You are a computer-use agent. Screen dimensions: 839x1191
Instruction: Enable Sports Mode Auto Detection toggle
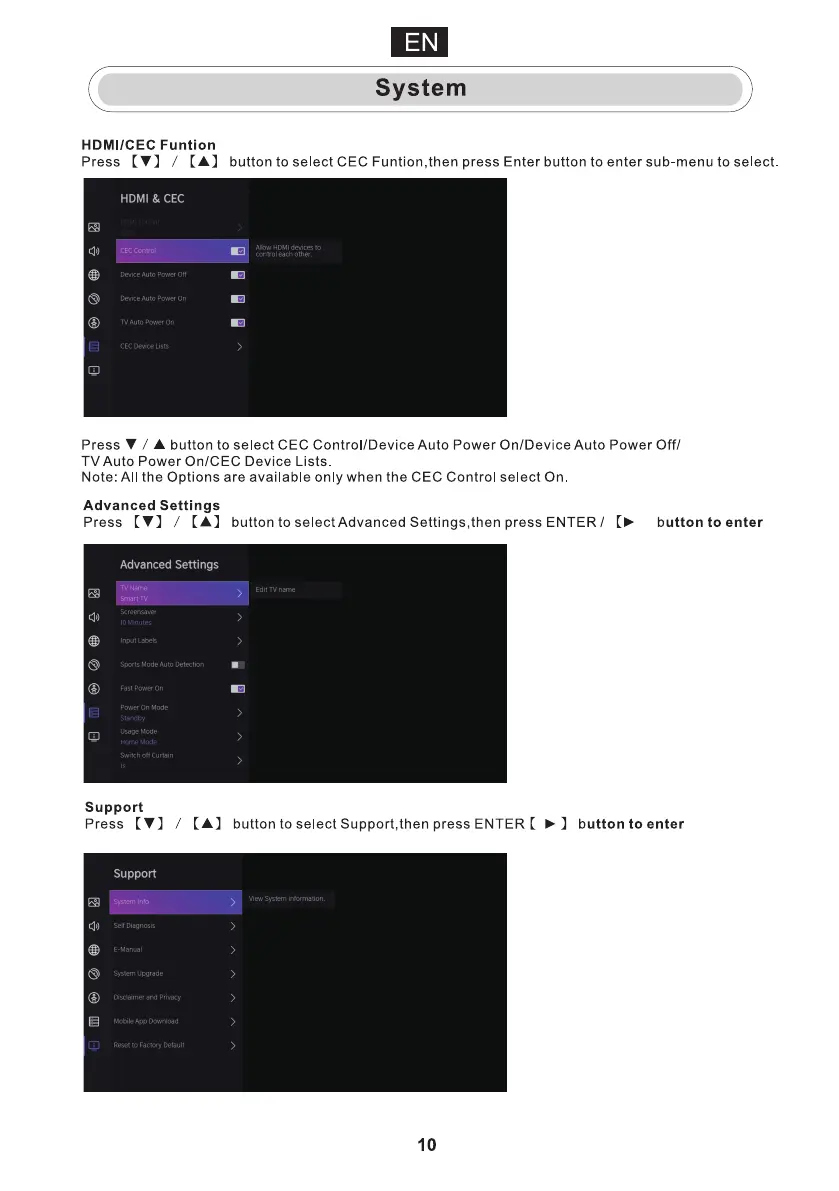coord(238,665)
